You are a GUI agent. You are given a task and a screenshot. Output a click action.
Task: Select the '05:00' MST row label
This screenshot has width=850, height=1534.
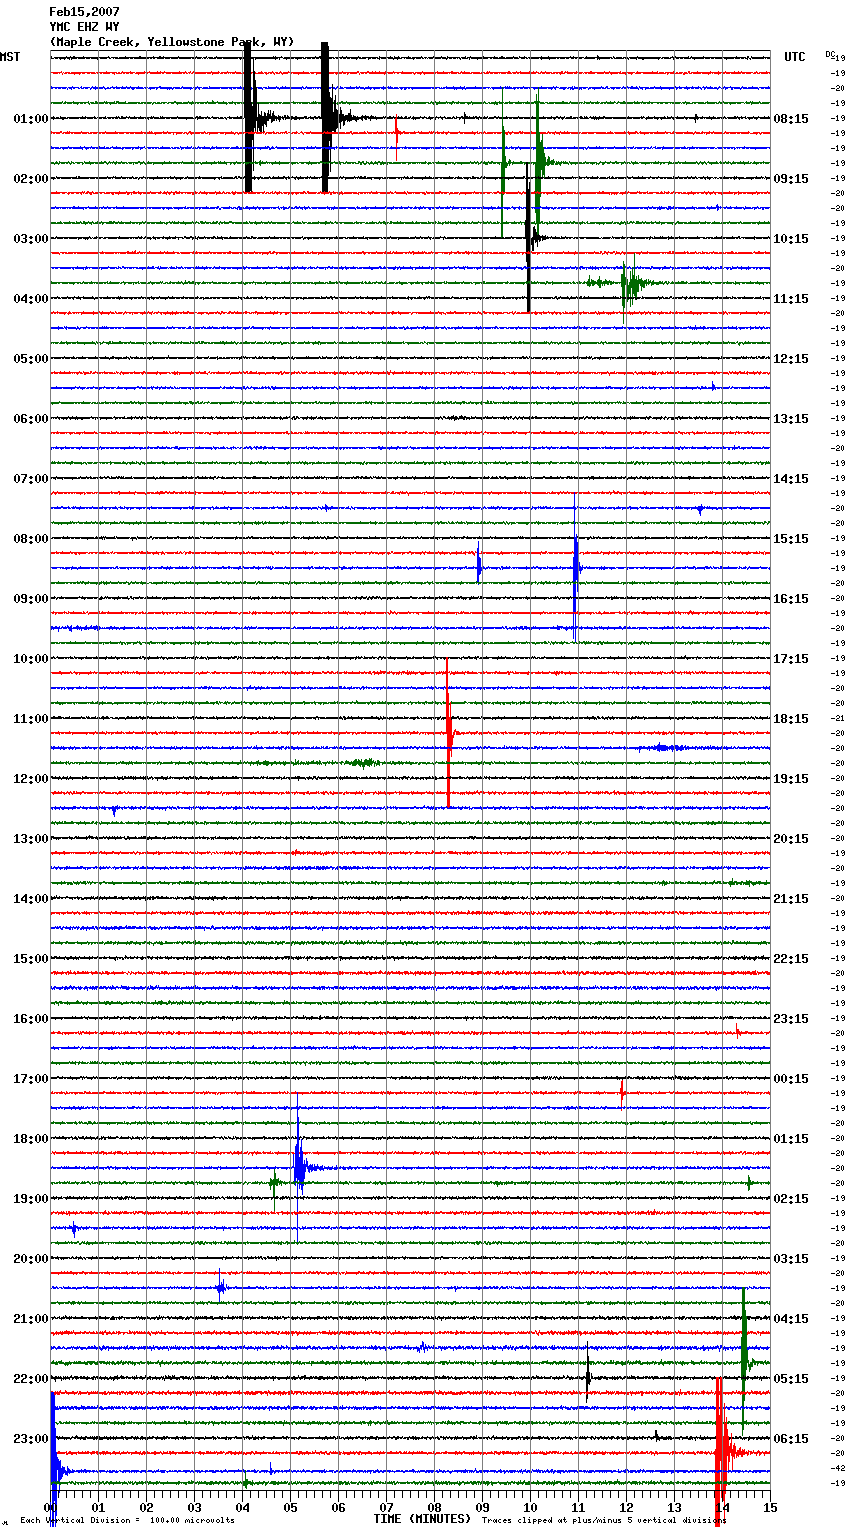point(31,359)
